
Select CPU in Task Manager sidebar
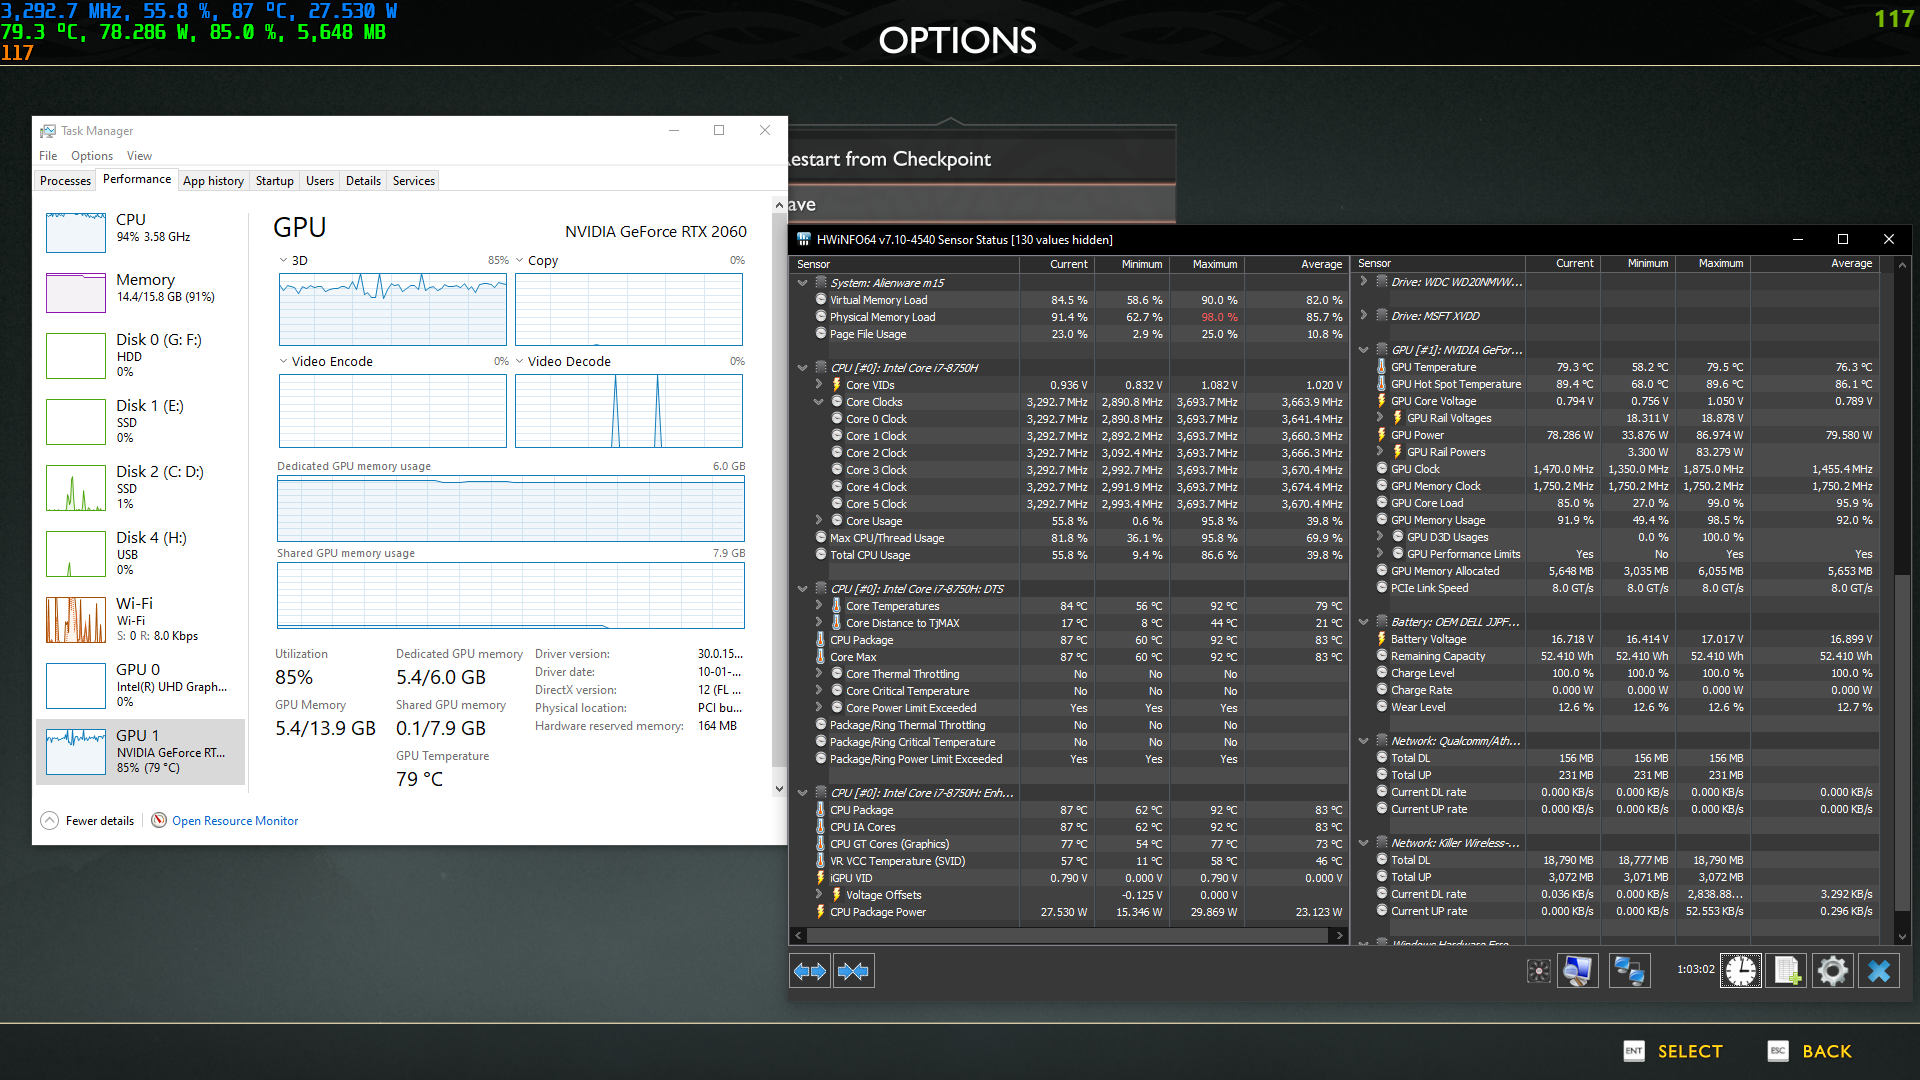click(x=141, y=230)
